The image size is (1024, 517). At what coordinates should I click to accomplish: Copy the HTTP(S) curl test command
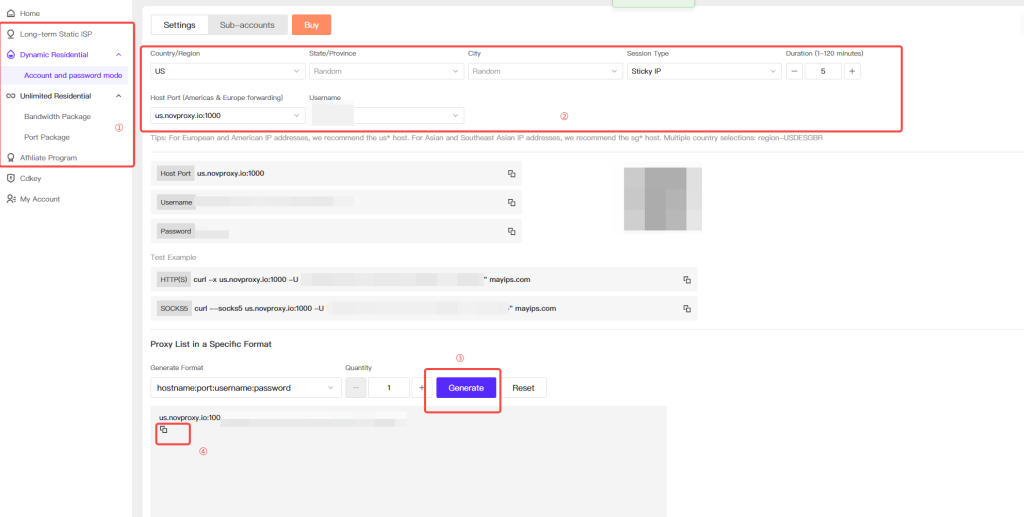coord(687,280)
